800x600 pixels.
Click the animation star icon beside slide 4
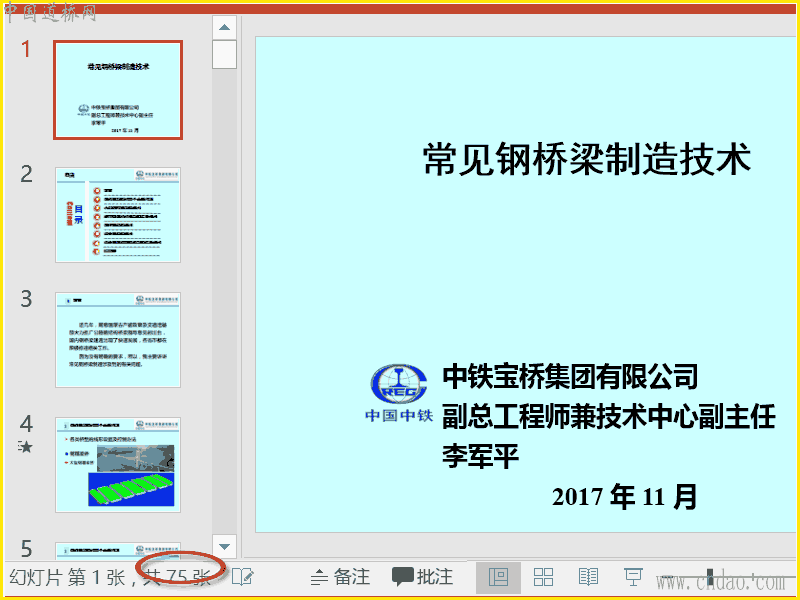(x=25, y=447)
